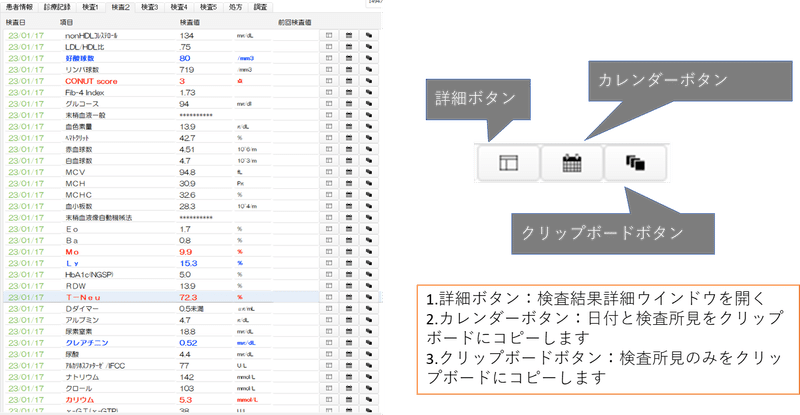Click the RDW item name

(x=76, y=286)
